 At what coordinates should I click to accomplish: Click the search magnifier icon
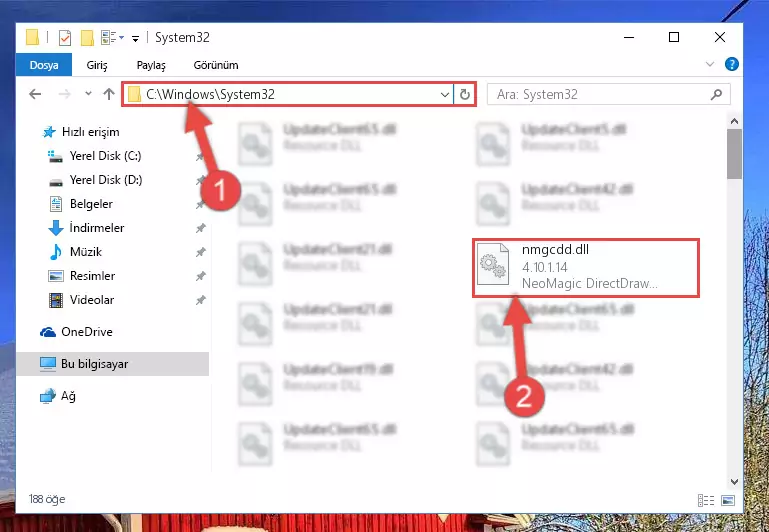717,94
